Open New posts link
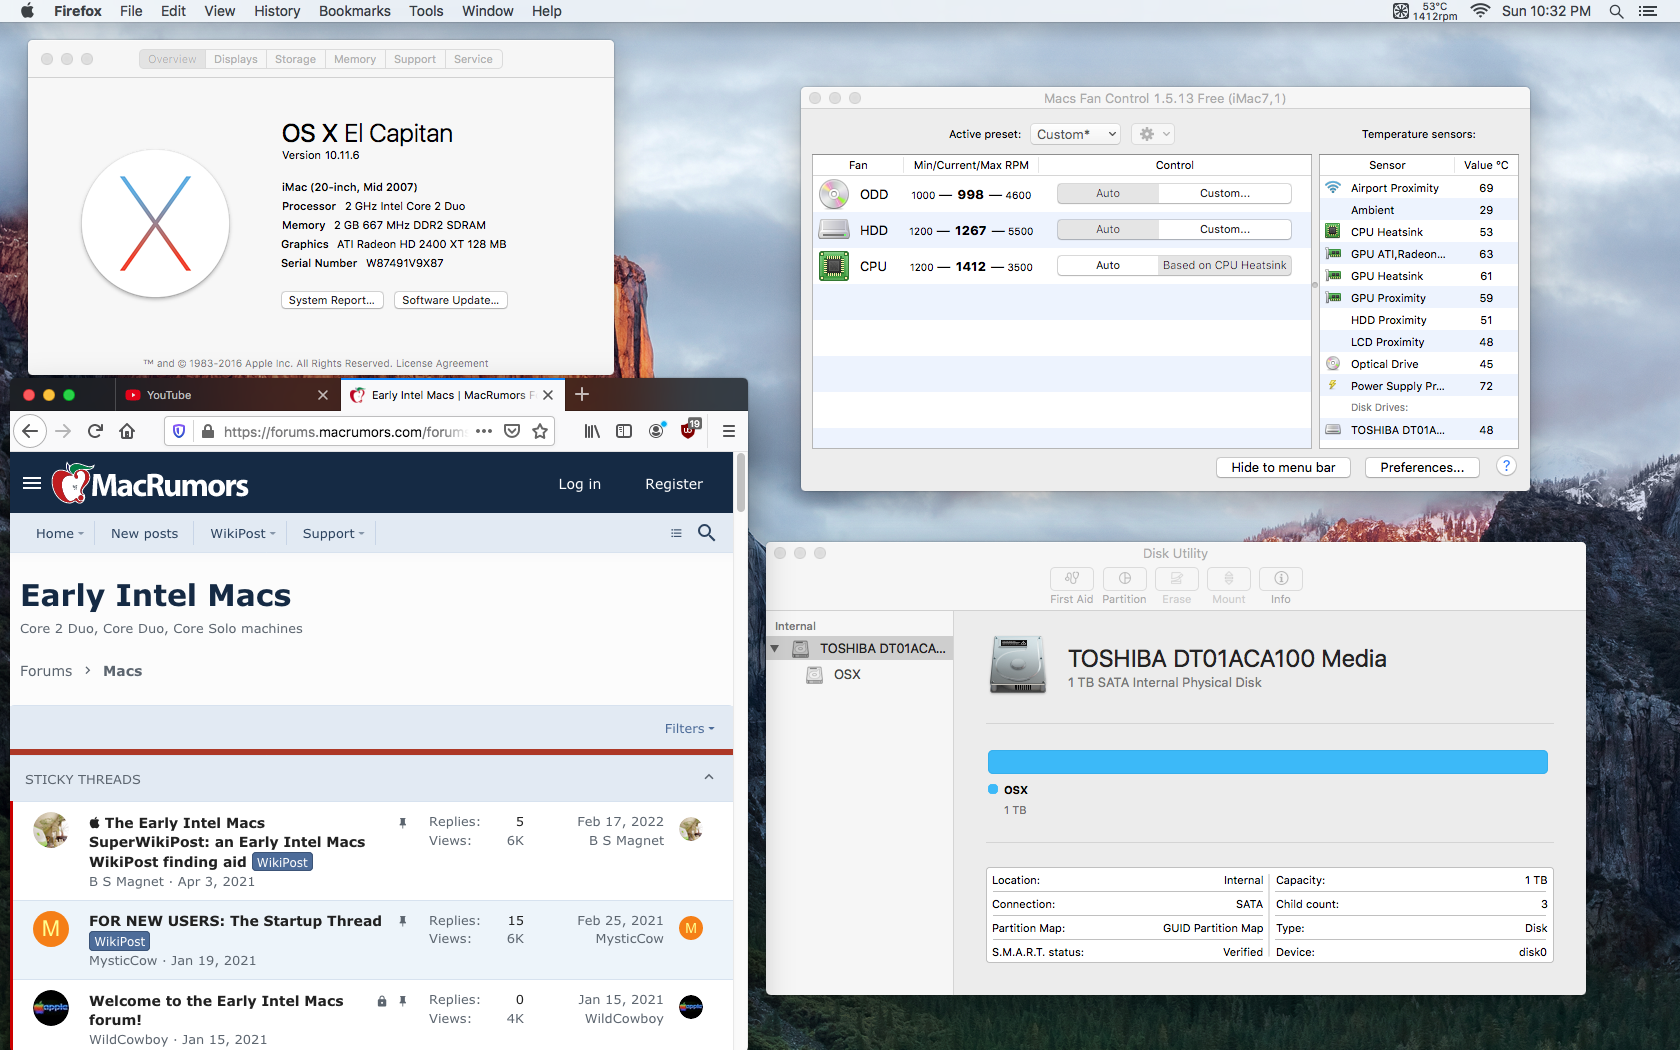The width and height of the screenshot is (1680, 1050). coord(145,534)
